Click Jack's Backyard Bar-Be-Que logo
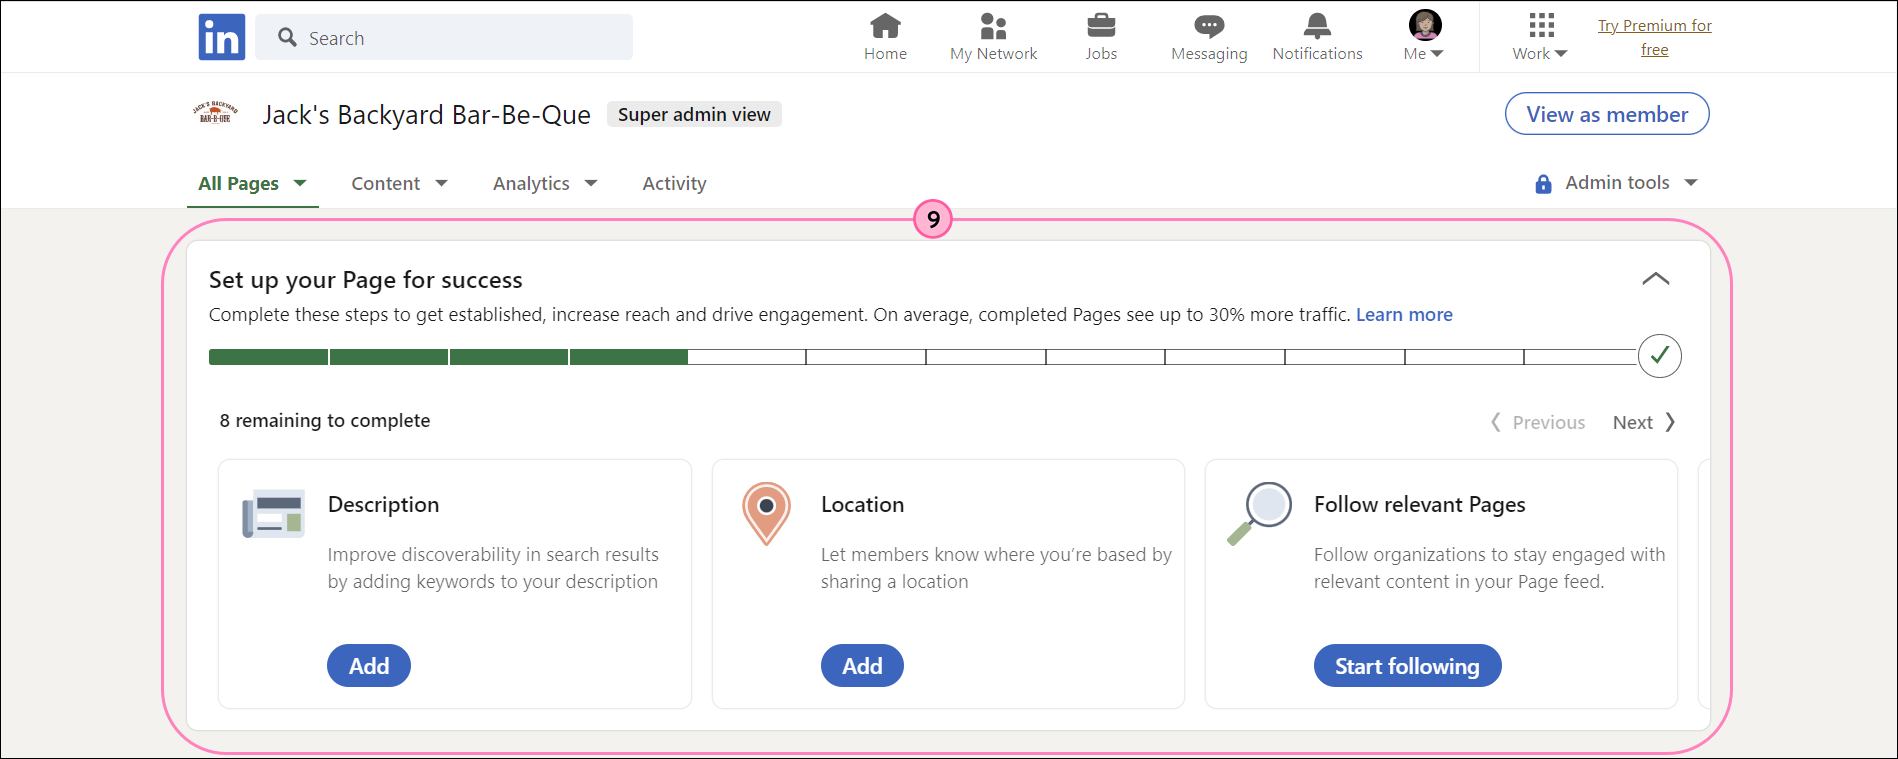Screen dimensions: 1898x759 coord(215,113)
